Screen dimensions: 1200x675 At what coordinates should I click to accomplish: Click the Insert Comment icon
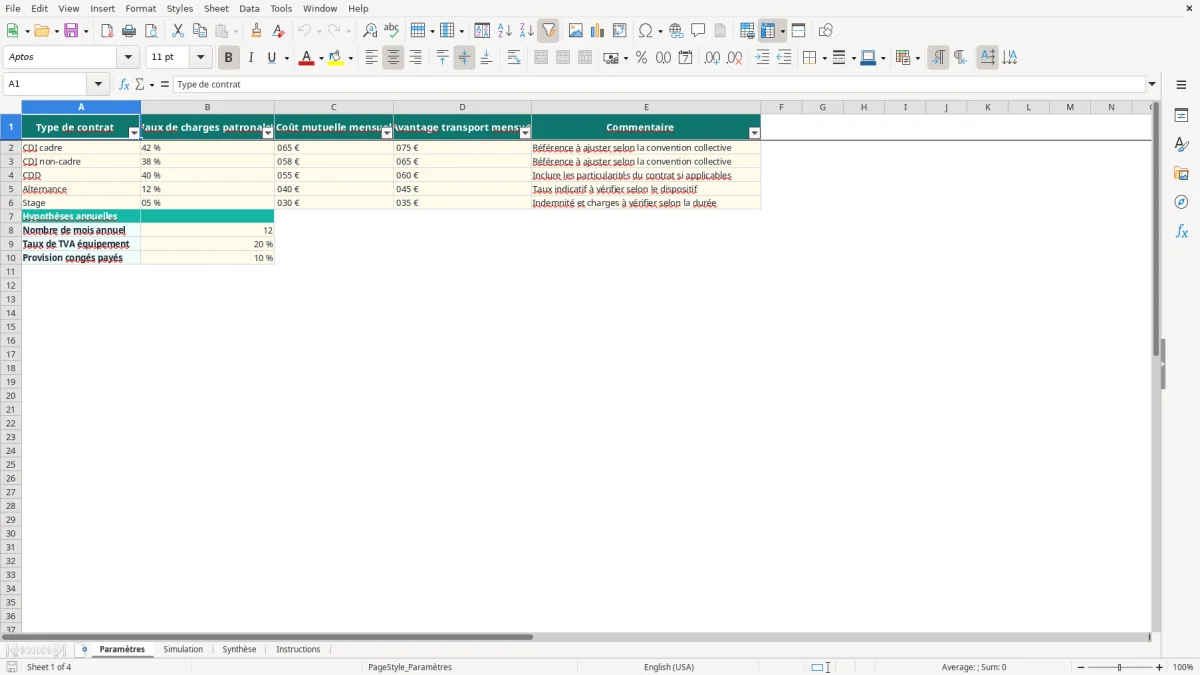click(698, 31)
